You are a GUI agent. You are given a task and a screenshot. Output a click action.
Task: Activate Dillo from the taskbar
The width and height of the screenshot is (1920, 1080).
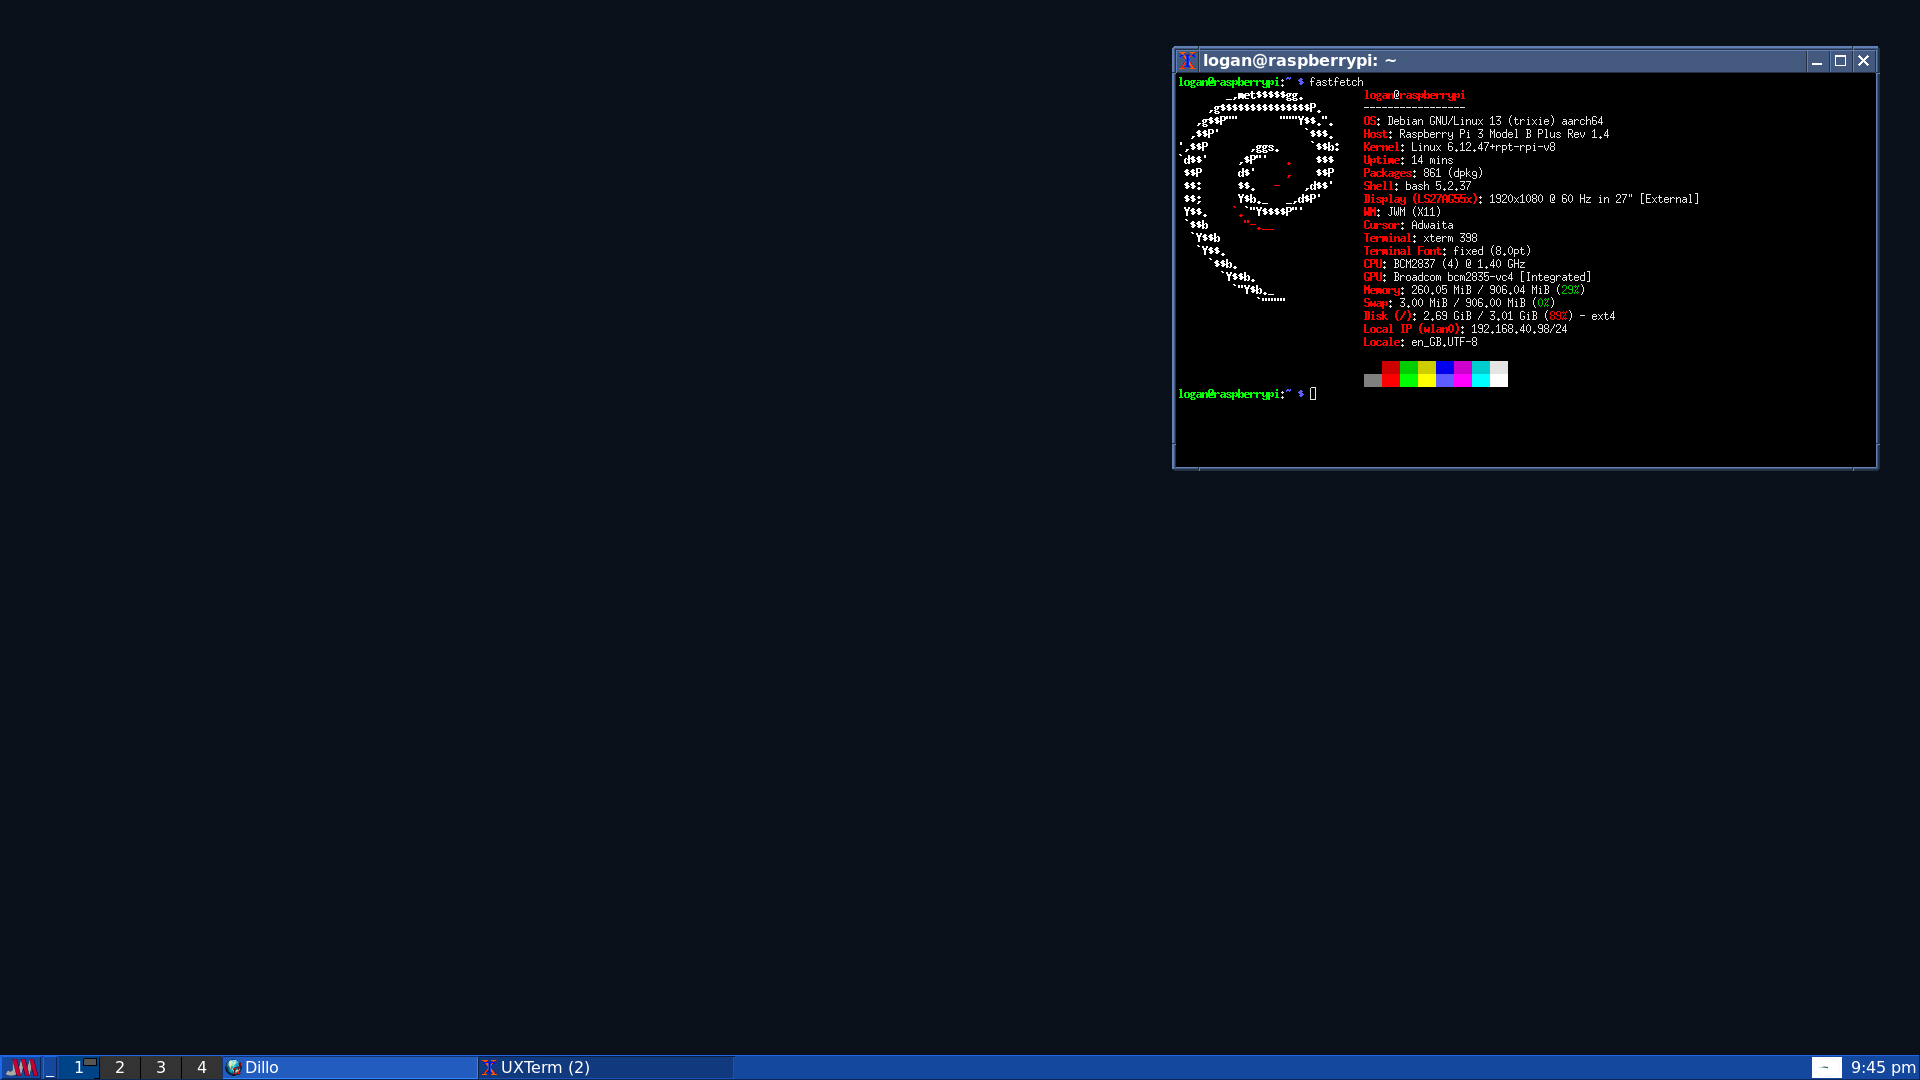[x=350, y=1067]
